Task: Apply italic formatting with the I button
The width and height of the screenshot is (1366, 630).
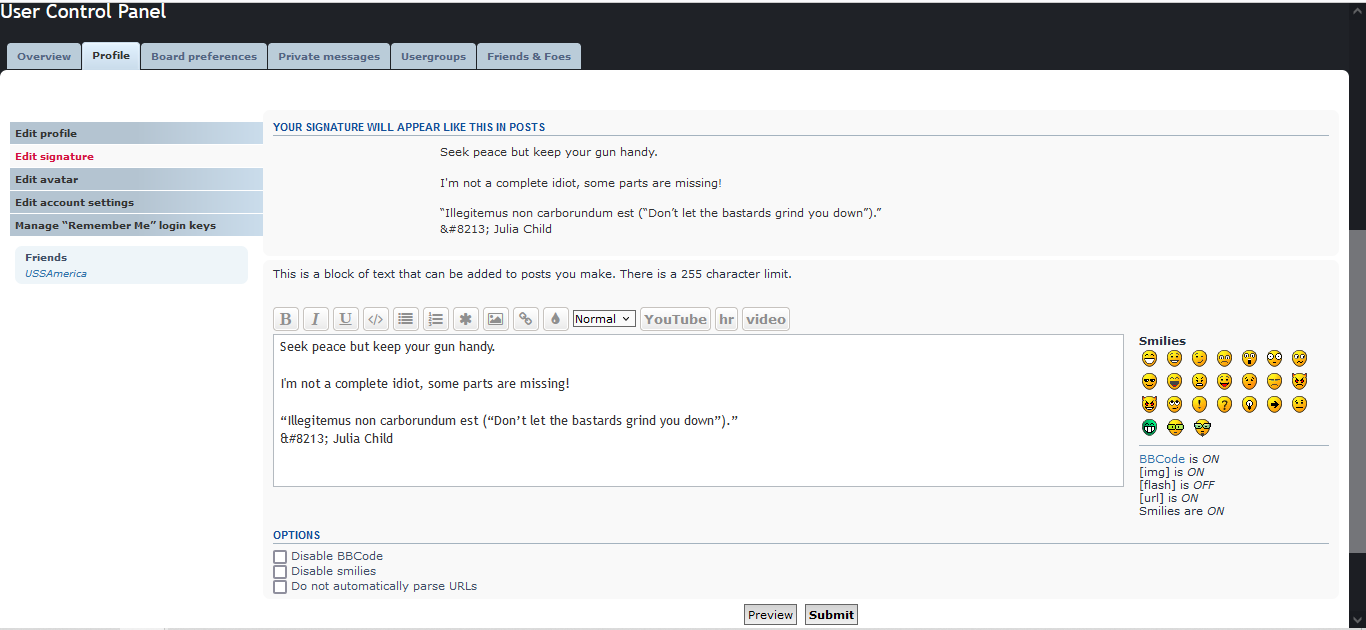Action: (x=316, y=319)
